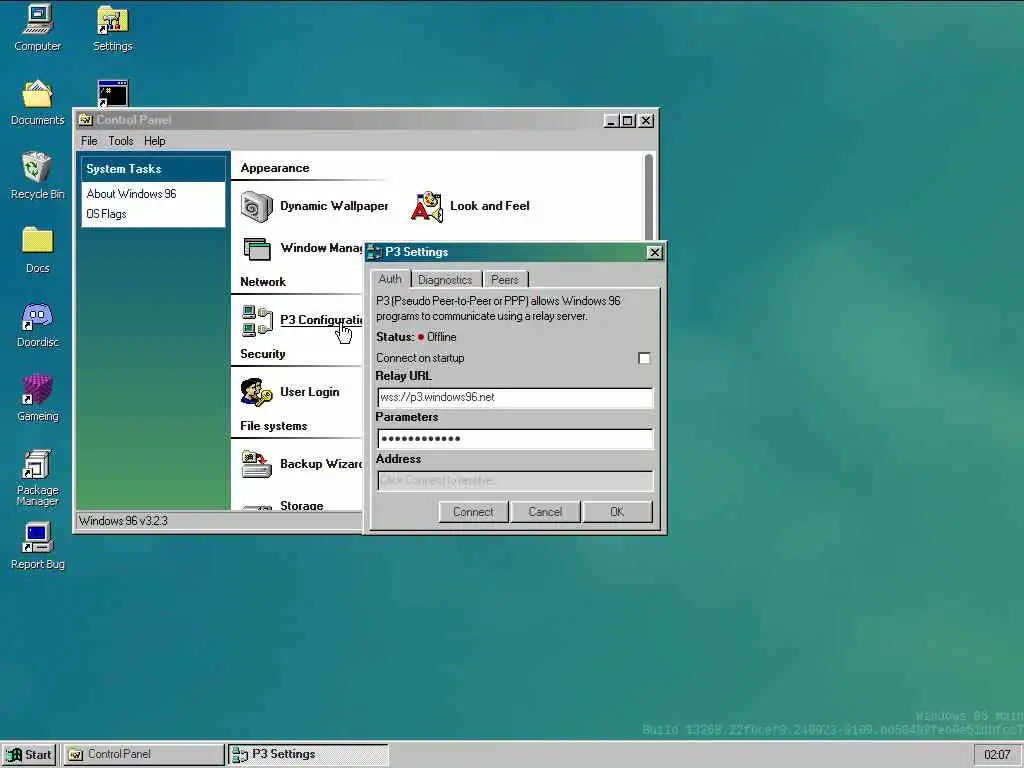This screenshot has width=1024, height=768.
Task: Click the P3 Configuration link text
Action: click(321, 320)
